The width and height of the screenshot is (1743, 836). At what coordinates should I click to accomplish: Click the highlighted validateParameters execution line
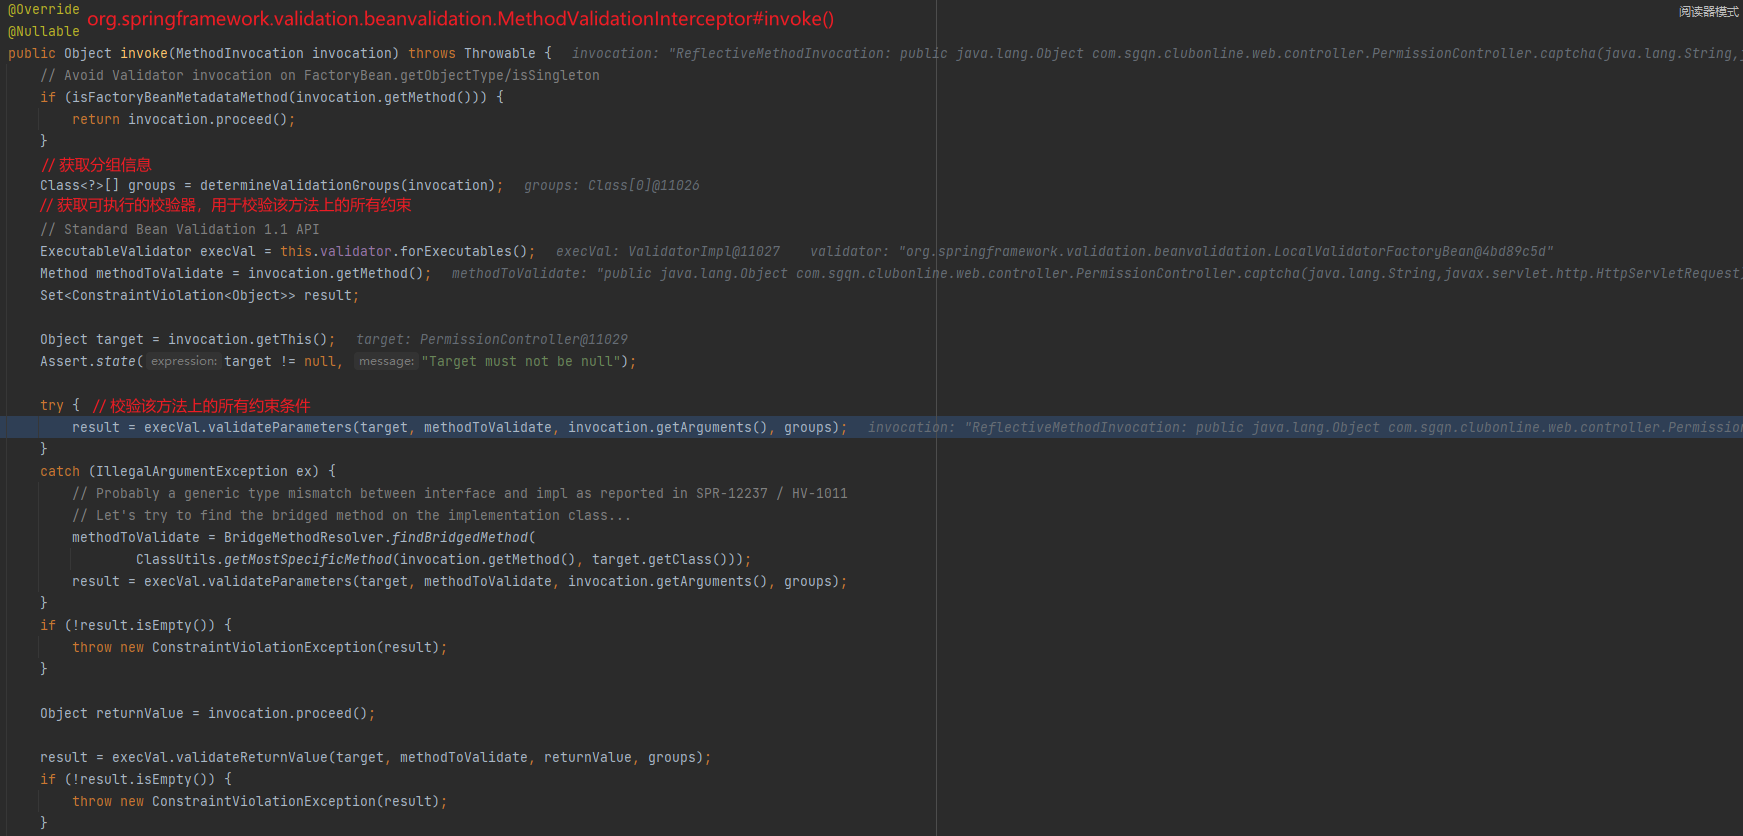[871, 427]
